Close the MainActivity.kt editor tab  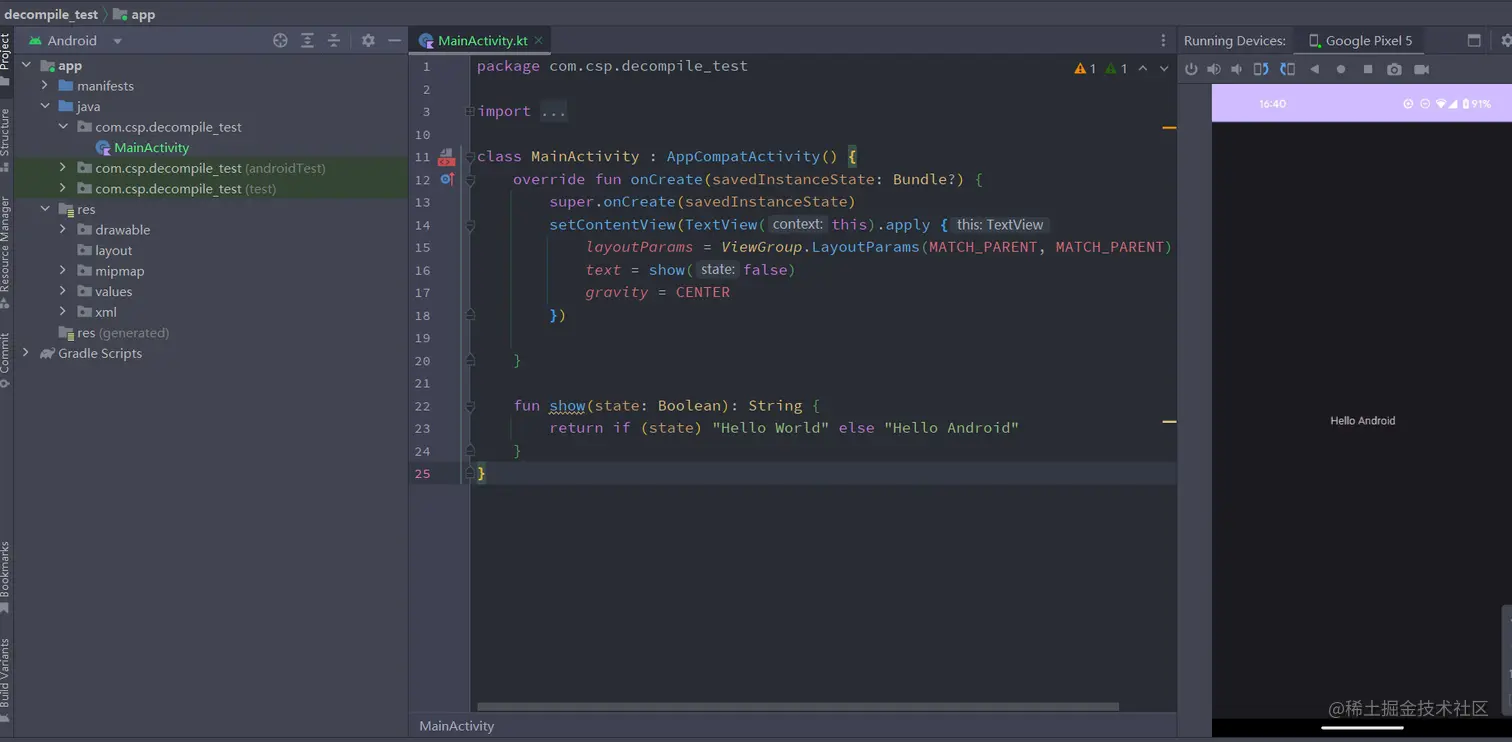point(539,41)
